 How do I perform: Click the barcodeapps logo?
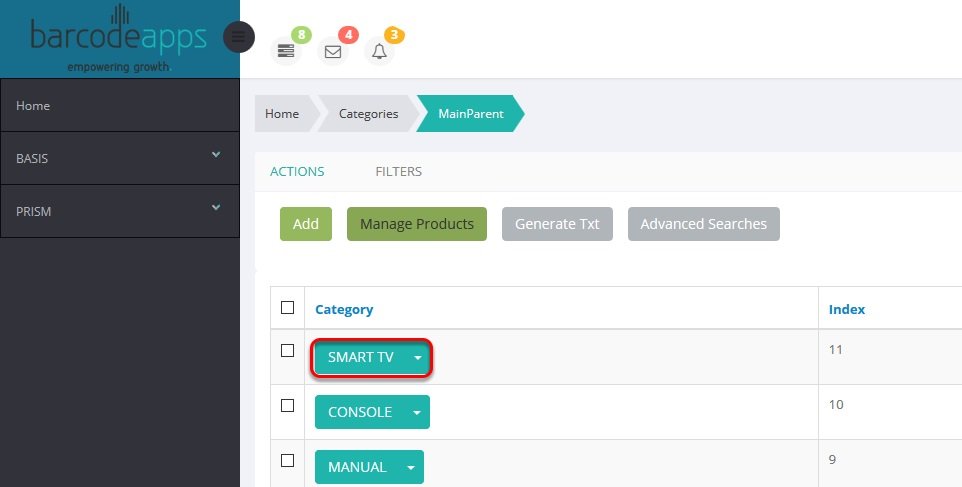119,38
